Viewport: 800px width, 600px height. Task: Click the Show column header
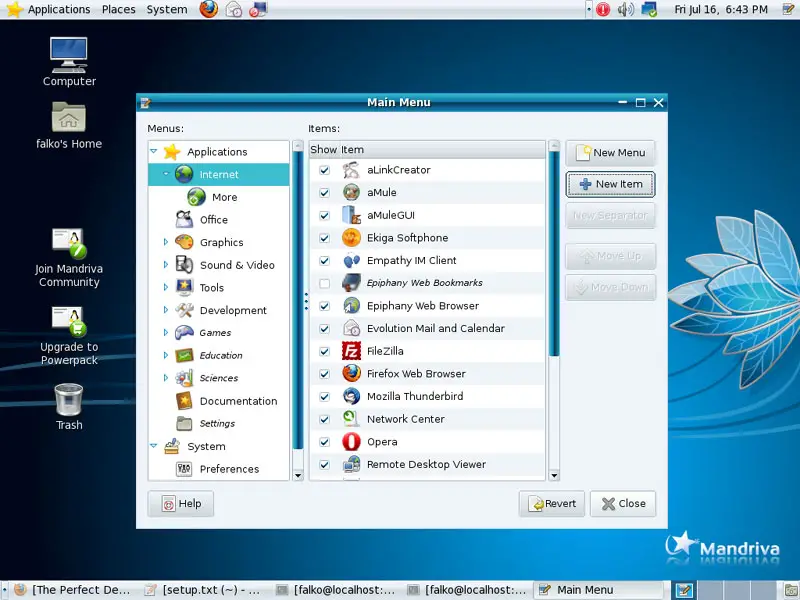point(323,149)
